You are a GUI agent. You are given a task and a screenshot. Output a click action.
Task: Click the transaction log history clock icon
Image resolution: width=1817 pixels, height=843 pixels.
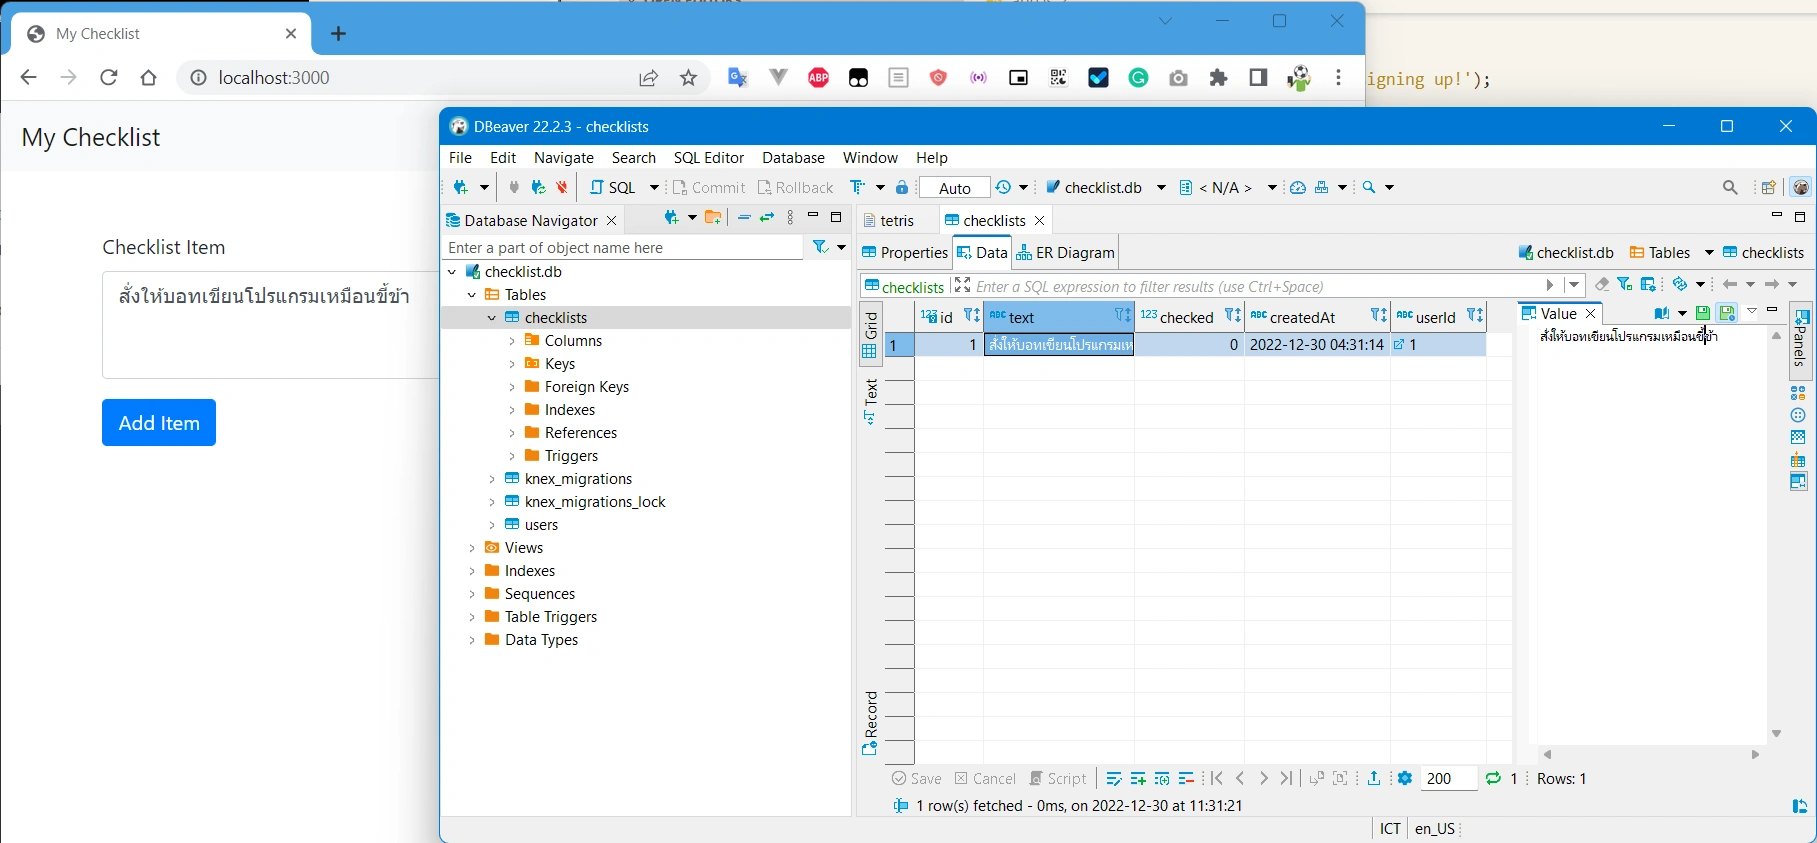coord(1004,187)
